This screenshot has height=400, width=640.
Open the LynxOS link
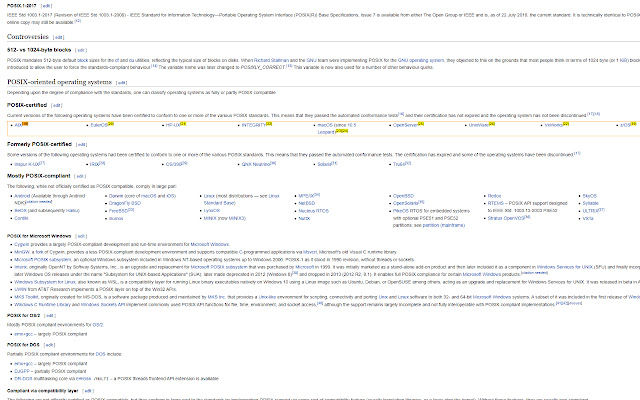212,211
